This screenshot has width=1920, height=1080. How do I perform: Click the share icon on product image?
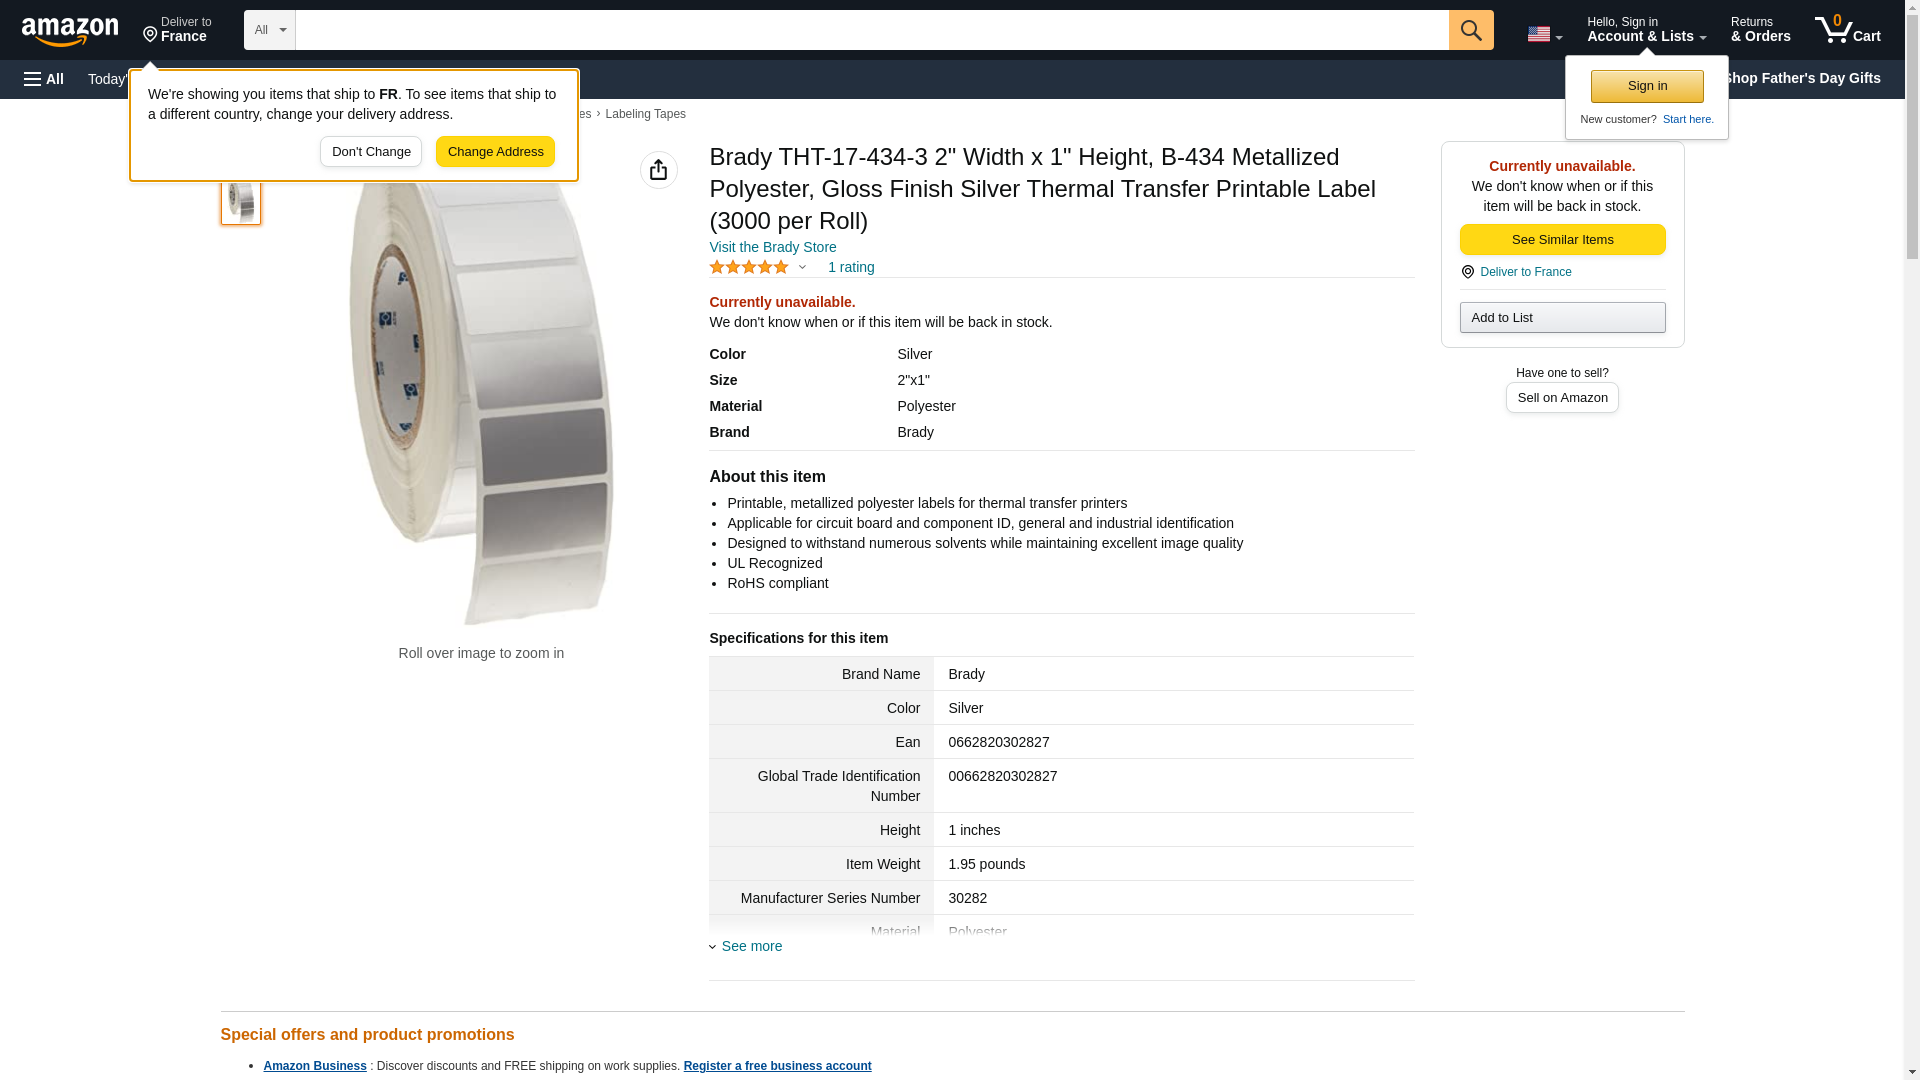(x=658, y=170)
